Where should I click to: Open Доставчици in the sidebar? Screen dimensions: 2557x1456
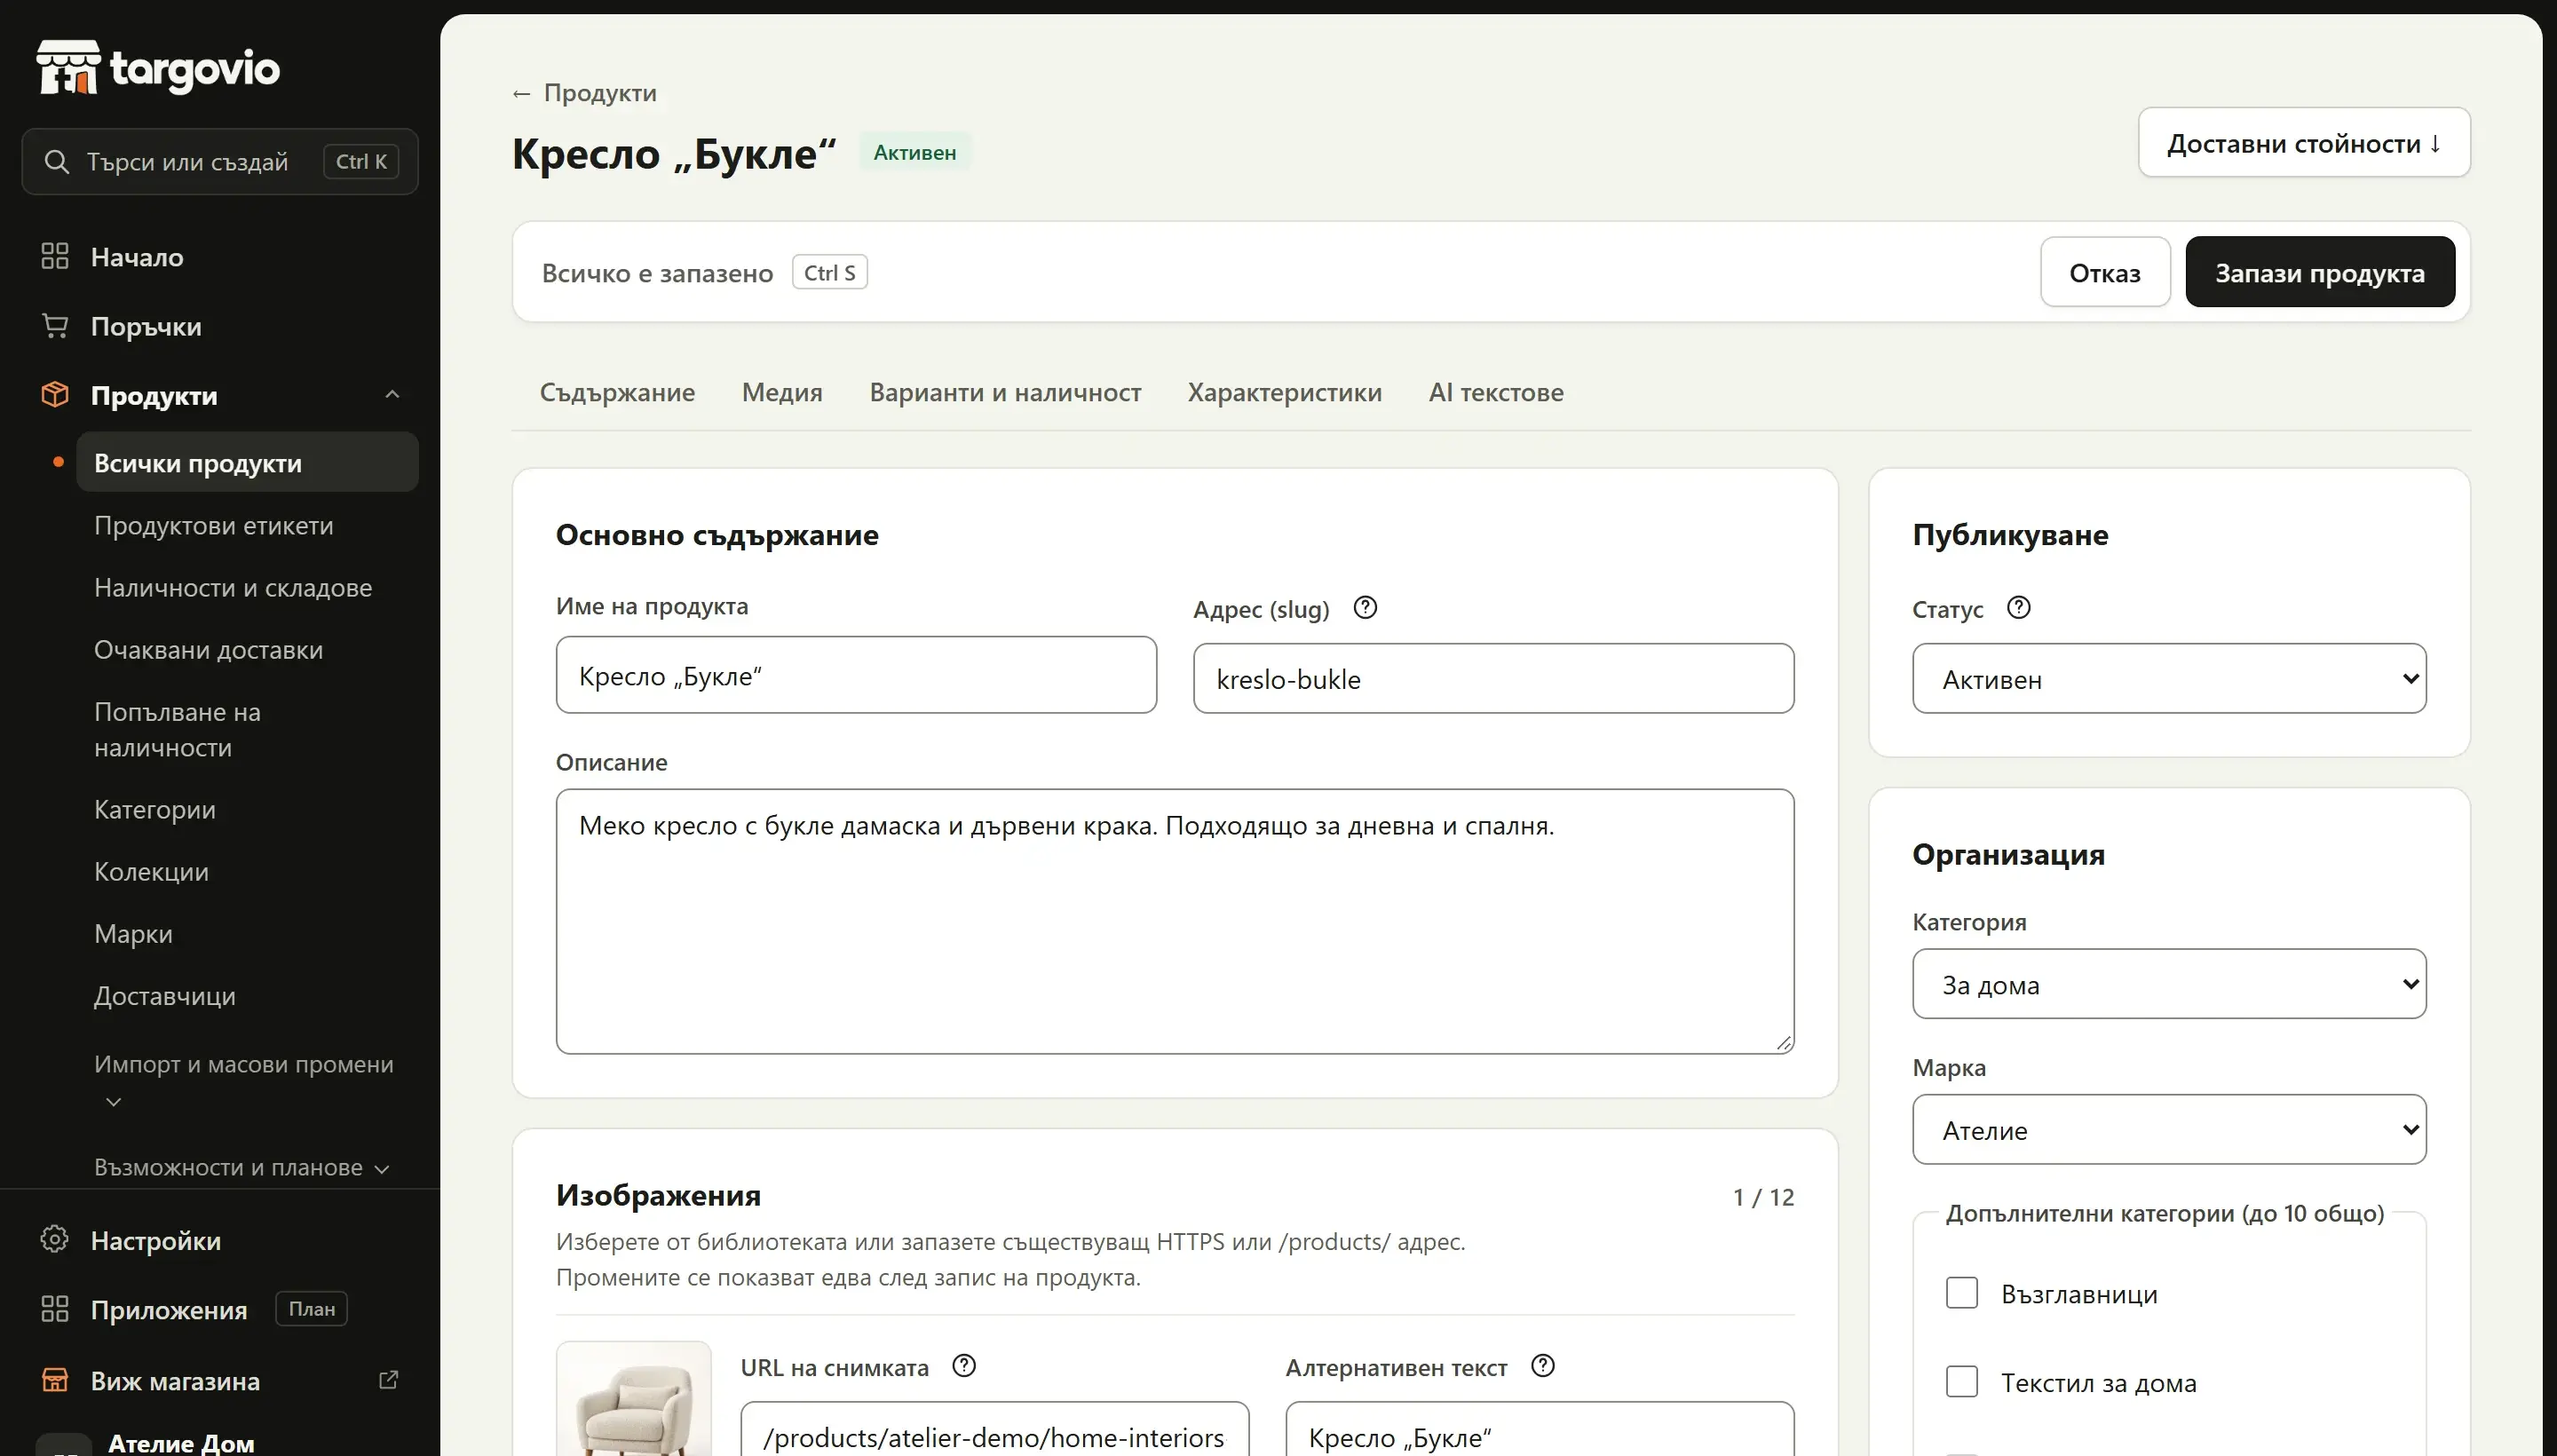(x=165, y=995)
